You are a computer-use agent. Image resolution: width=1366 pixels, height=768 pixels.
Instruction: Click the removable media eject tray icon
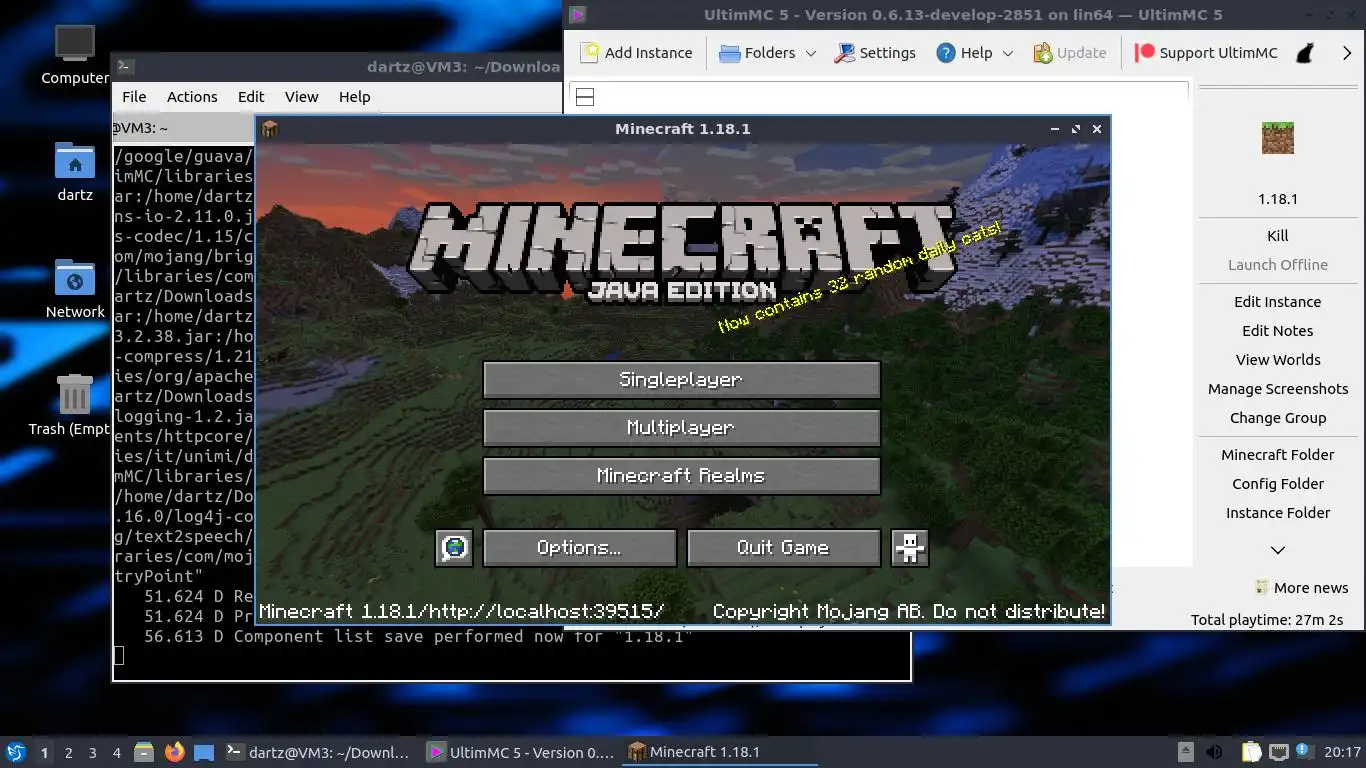coord(1185,752)
